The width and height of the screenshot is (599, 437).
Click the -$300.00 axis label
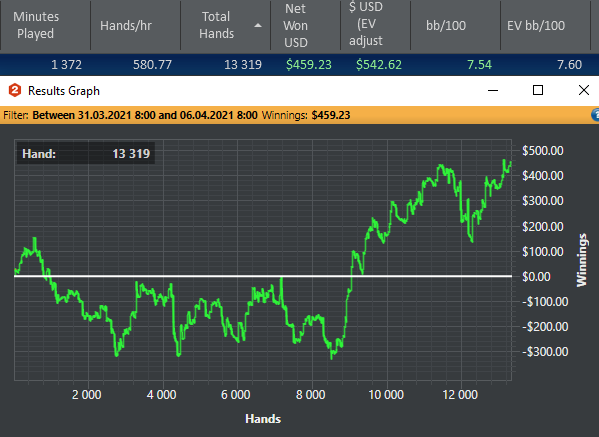[545, 351]
